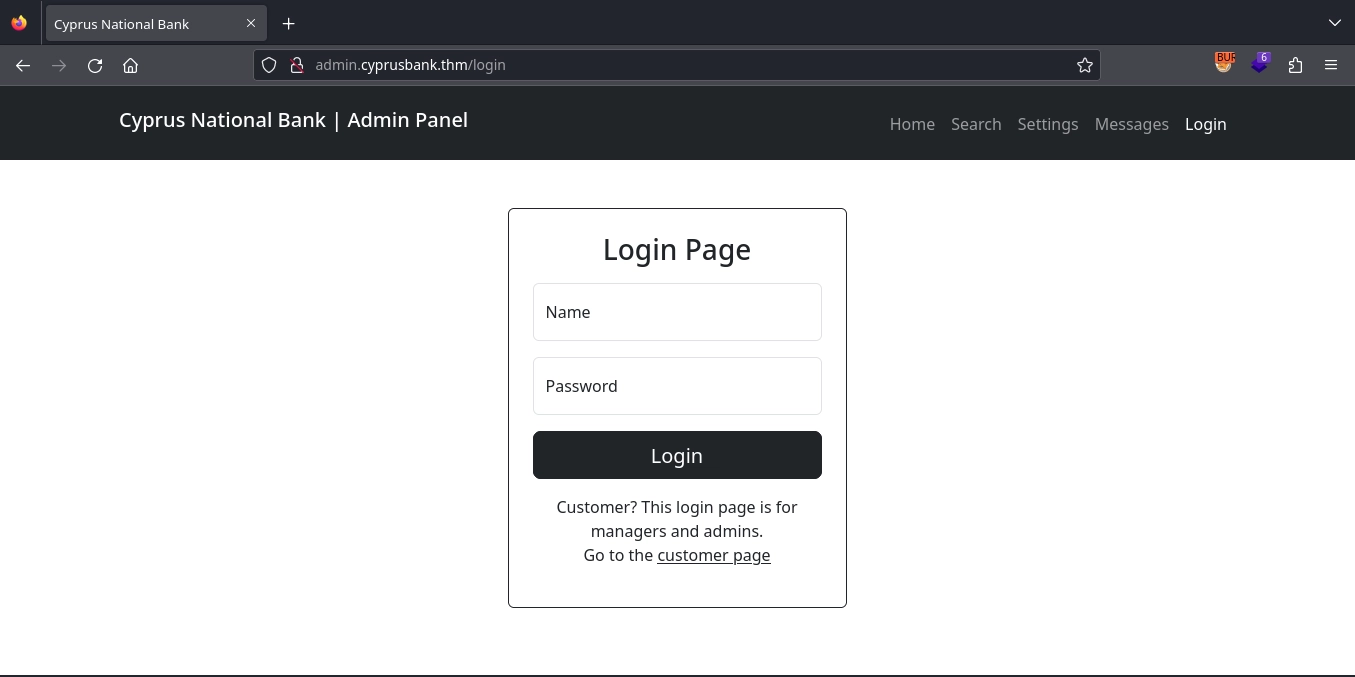Open the extensions puzzle piece menu

1295,65
